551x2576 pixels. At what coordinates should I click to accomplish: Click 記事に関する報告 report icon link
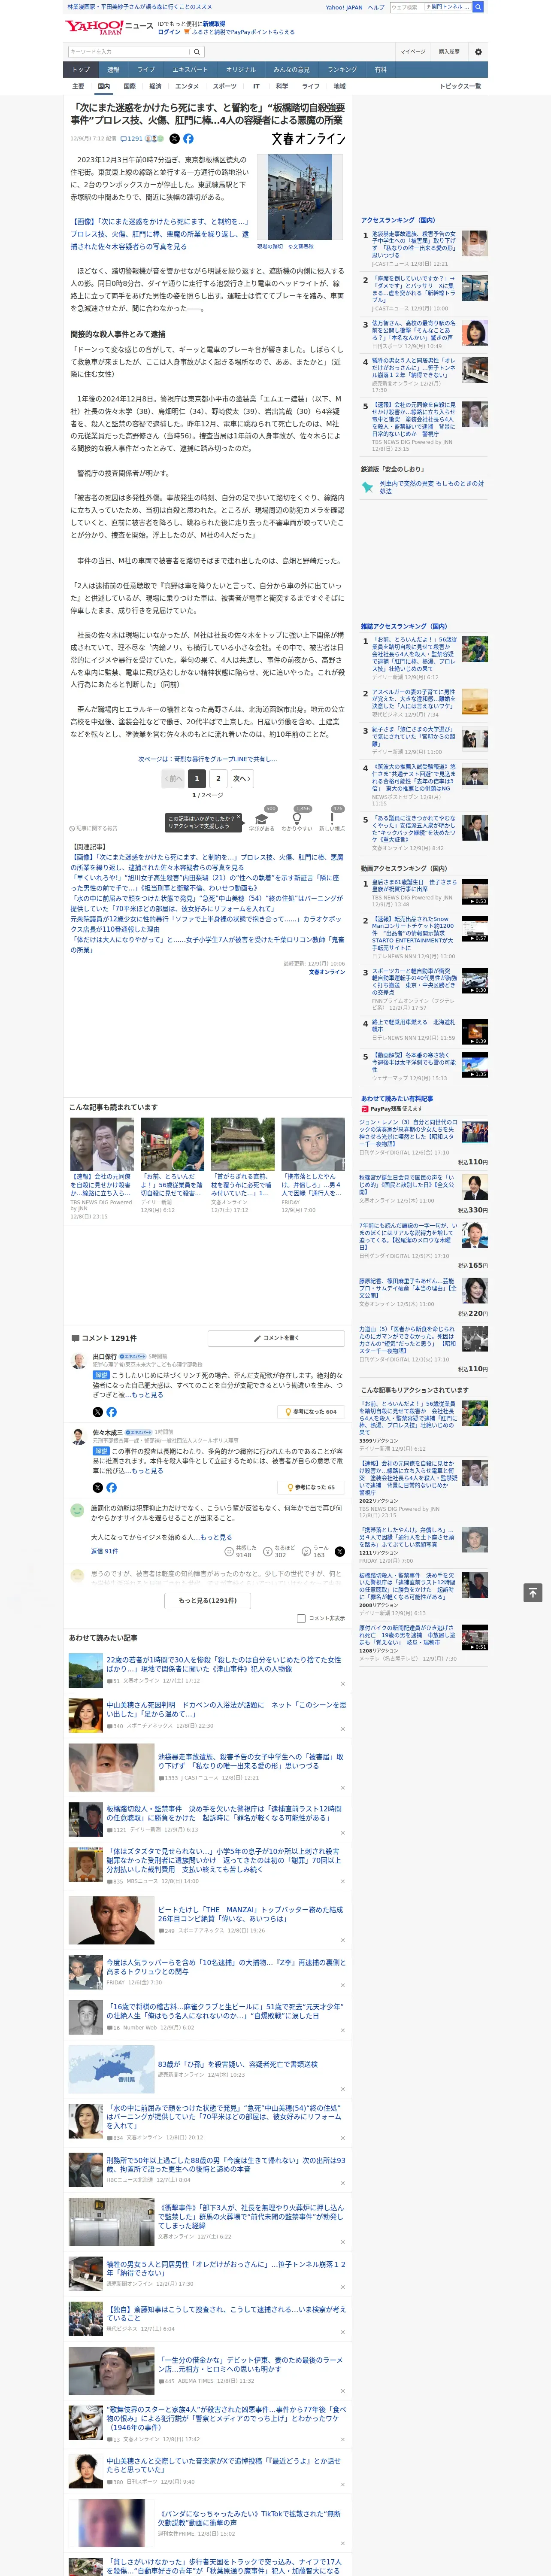tap(94, 828)
